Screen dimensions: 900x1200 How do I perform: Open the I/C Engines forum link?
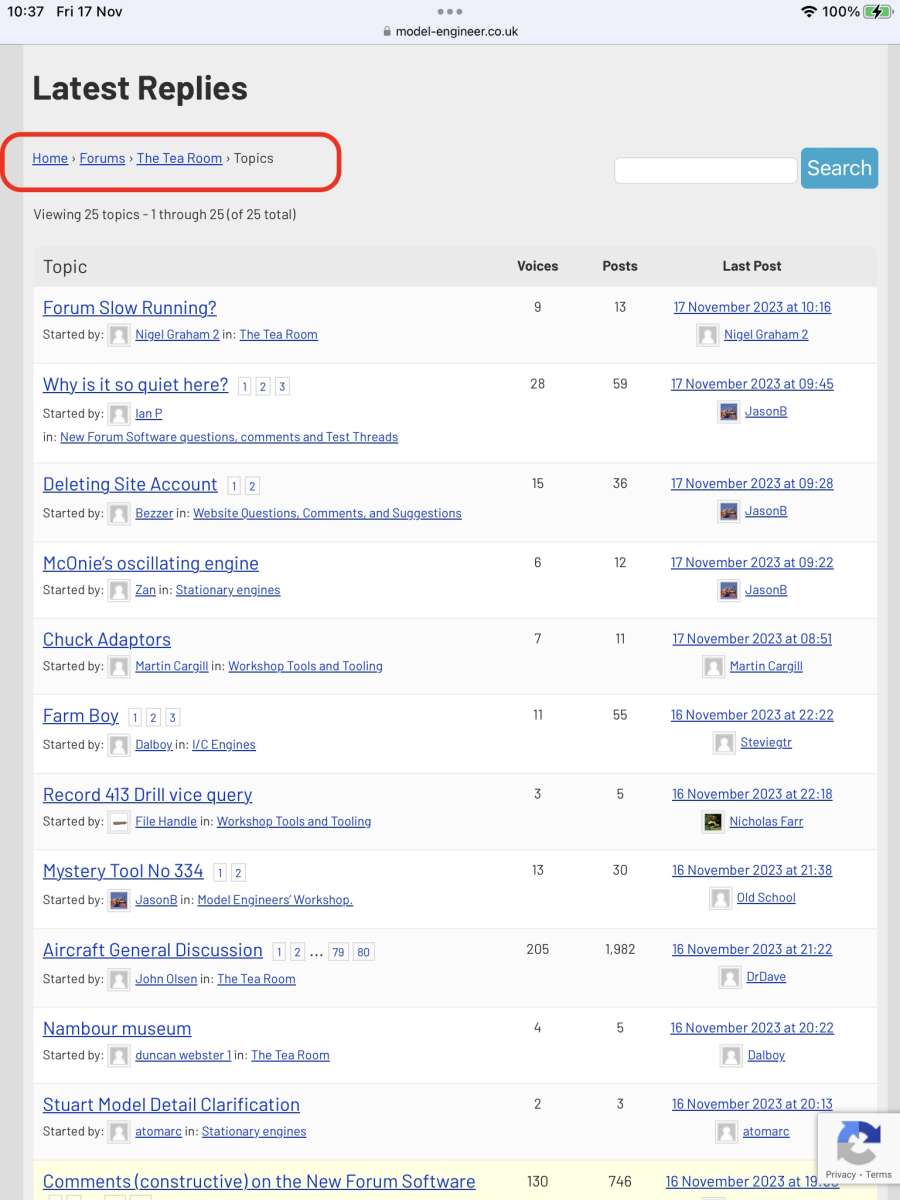click(x=224, y=745)
